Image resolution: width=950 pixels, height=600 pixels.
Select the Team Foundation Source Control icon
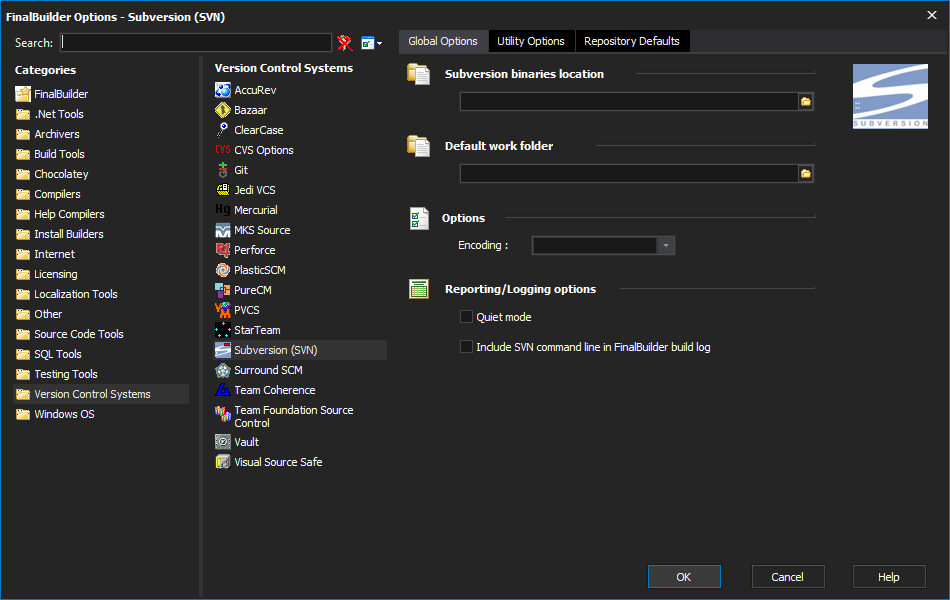pos(223,414)
